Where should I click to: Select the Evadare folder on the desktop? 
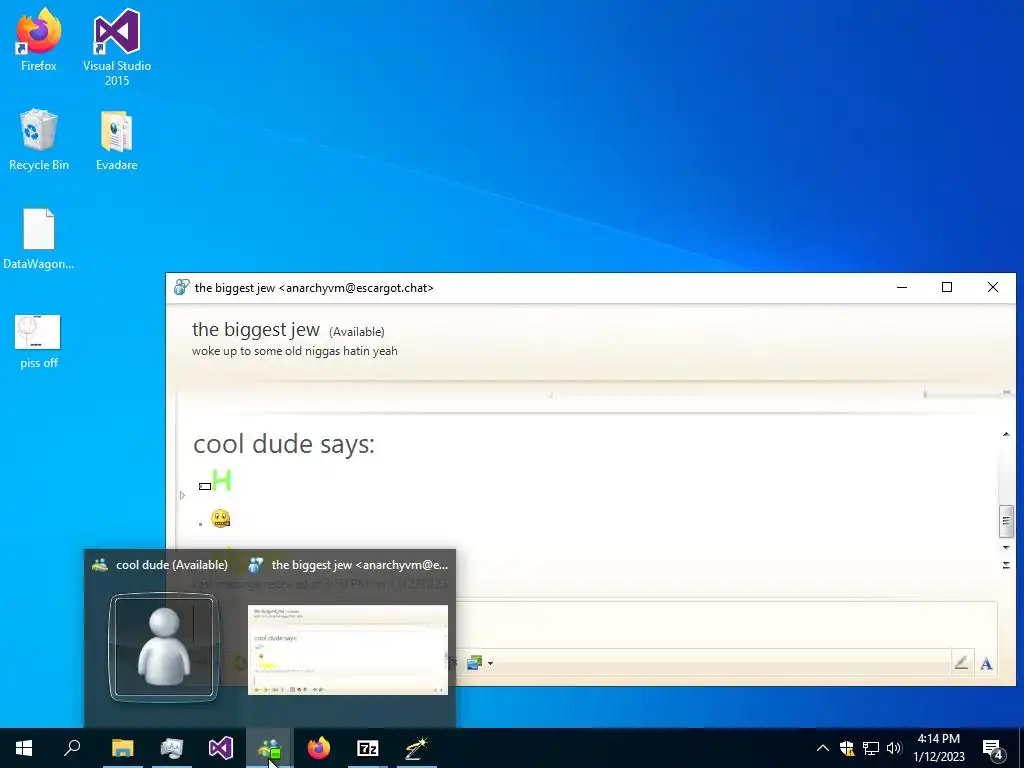pyautogui.click(x=117, y=140)
